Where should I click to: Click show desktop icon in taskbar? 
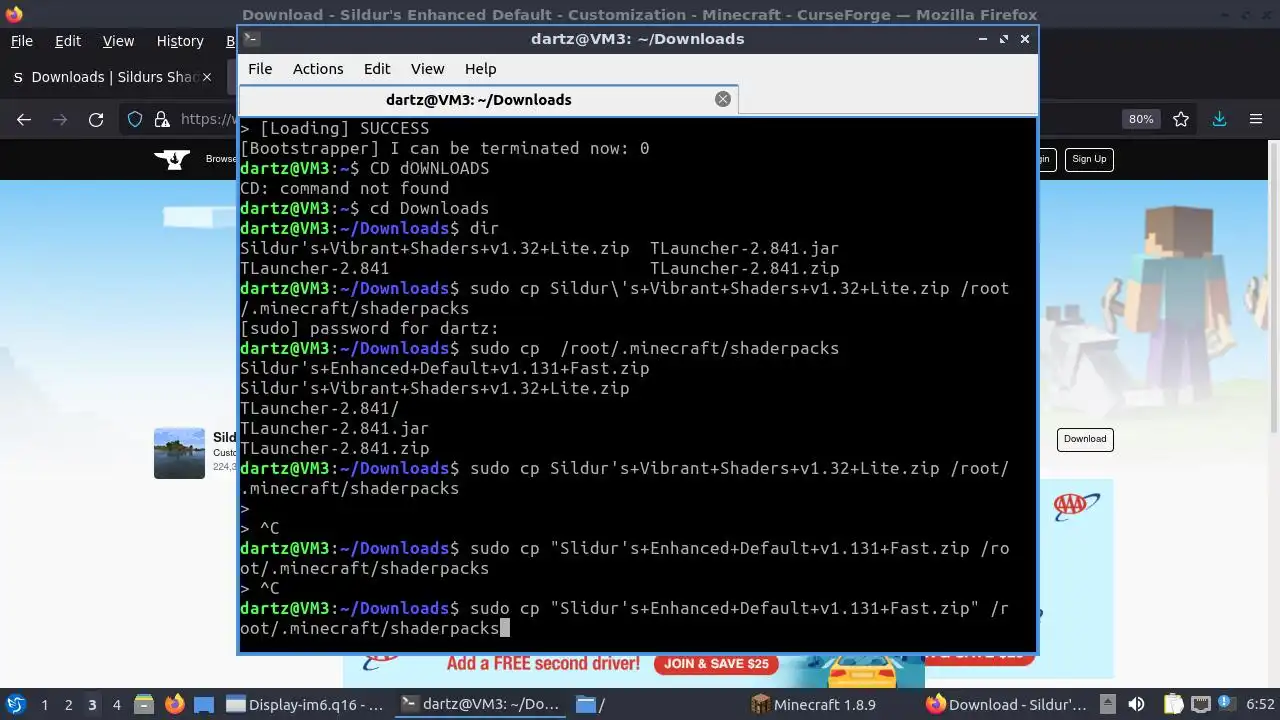point(204,704)
